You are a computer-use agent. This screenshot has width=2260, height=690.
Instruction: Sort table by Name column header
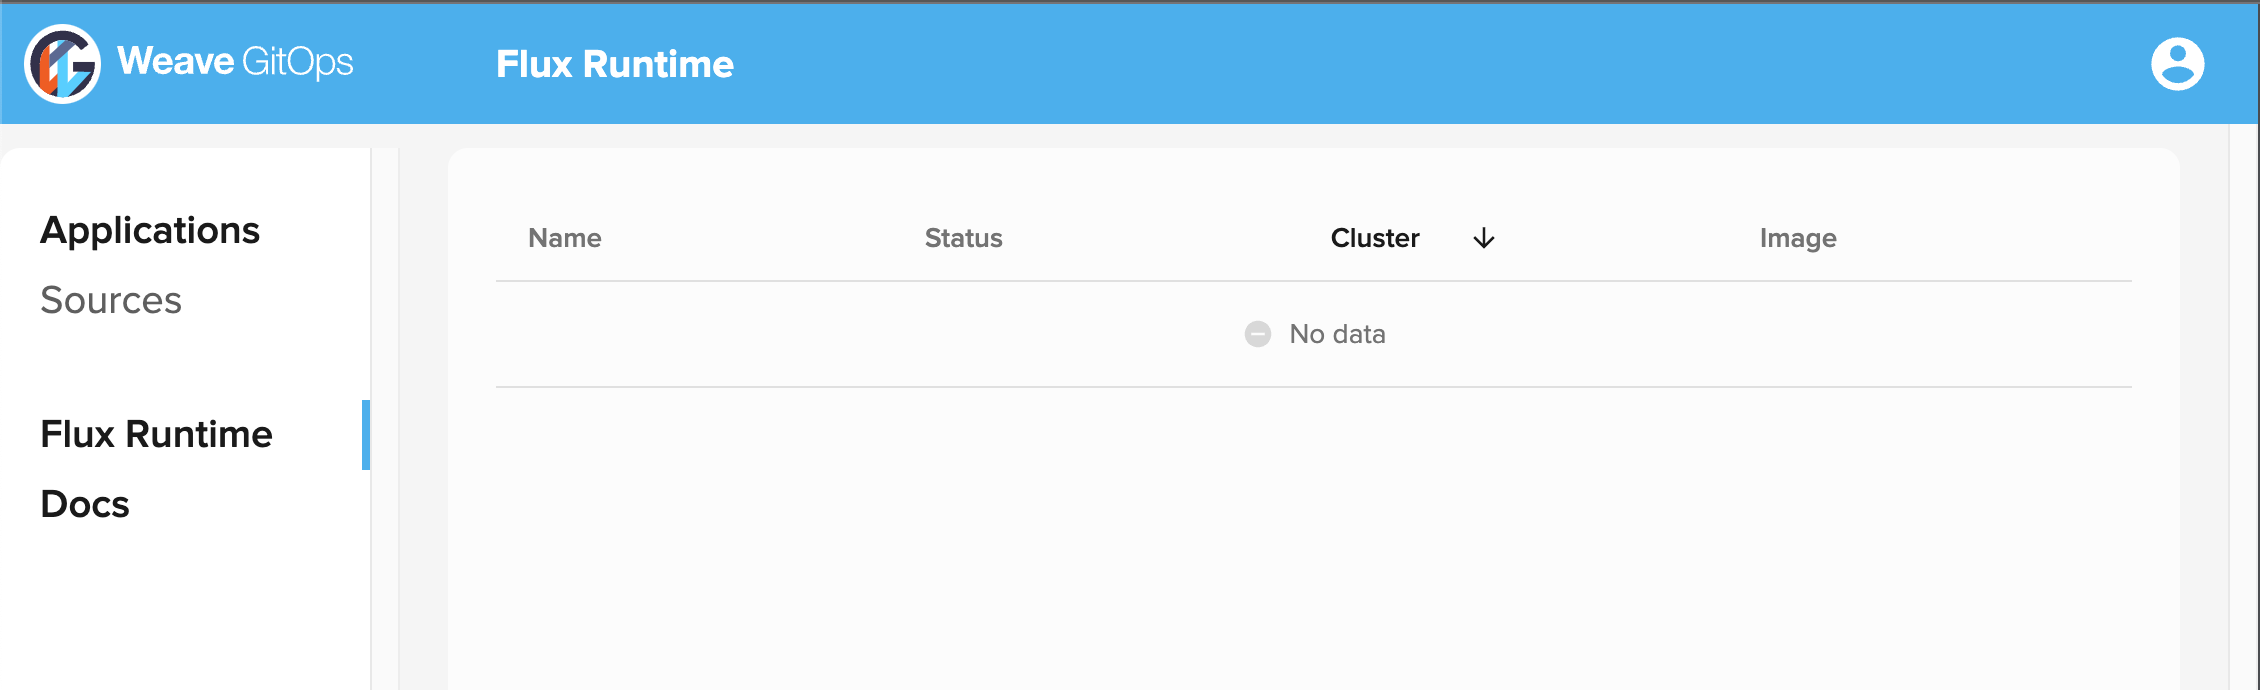click(564, 238)
